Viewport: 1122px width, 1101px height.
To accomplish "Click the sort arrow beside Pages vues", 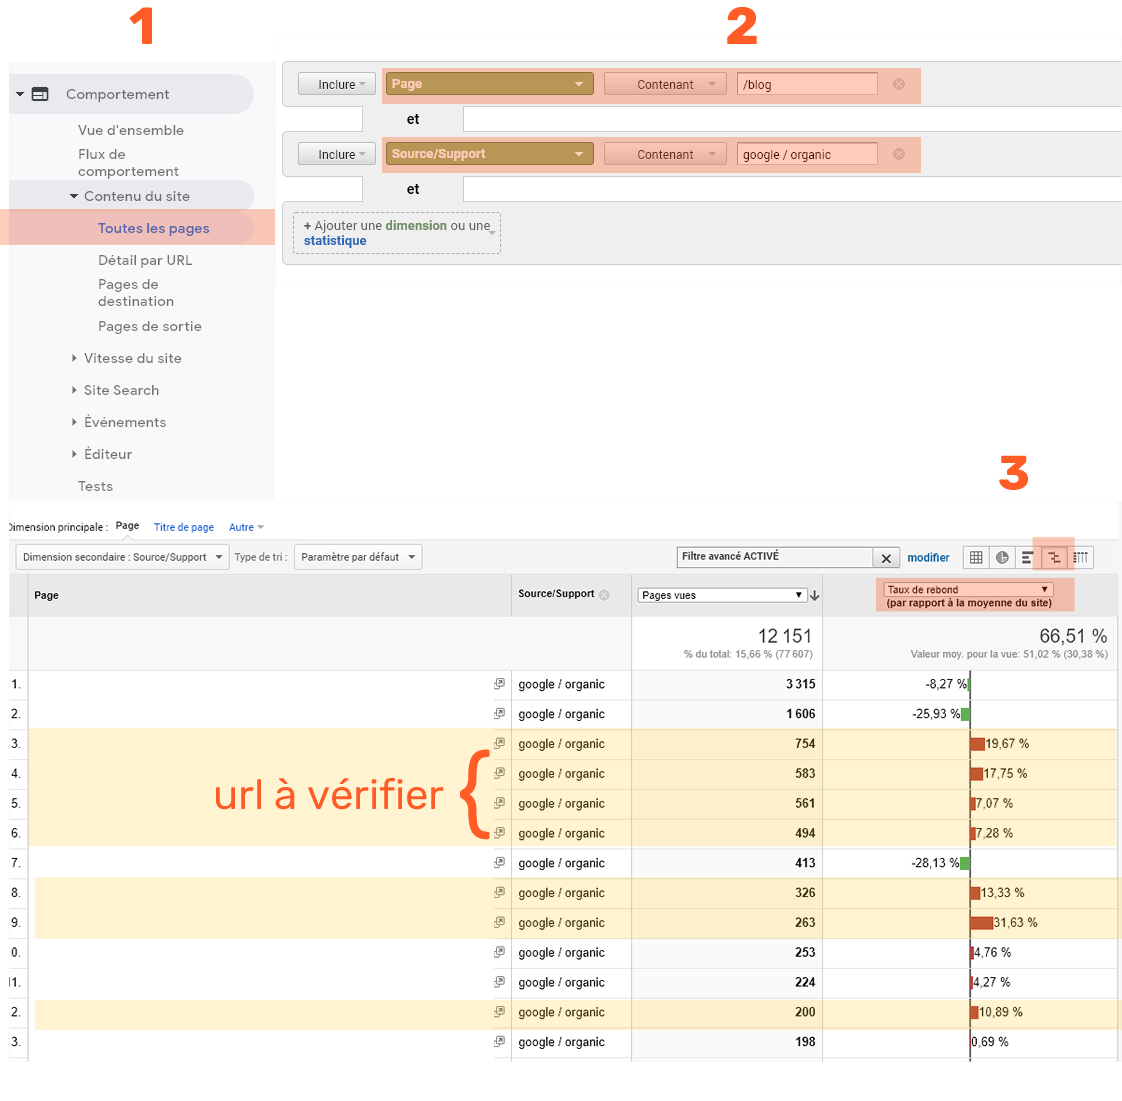I will coord(814,595).
